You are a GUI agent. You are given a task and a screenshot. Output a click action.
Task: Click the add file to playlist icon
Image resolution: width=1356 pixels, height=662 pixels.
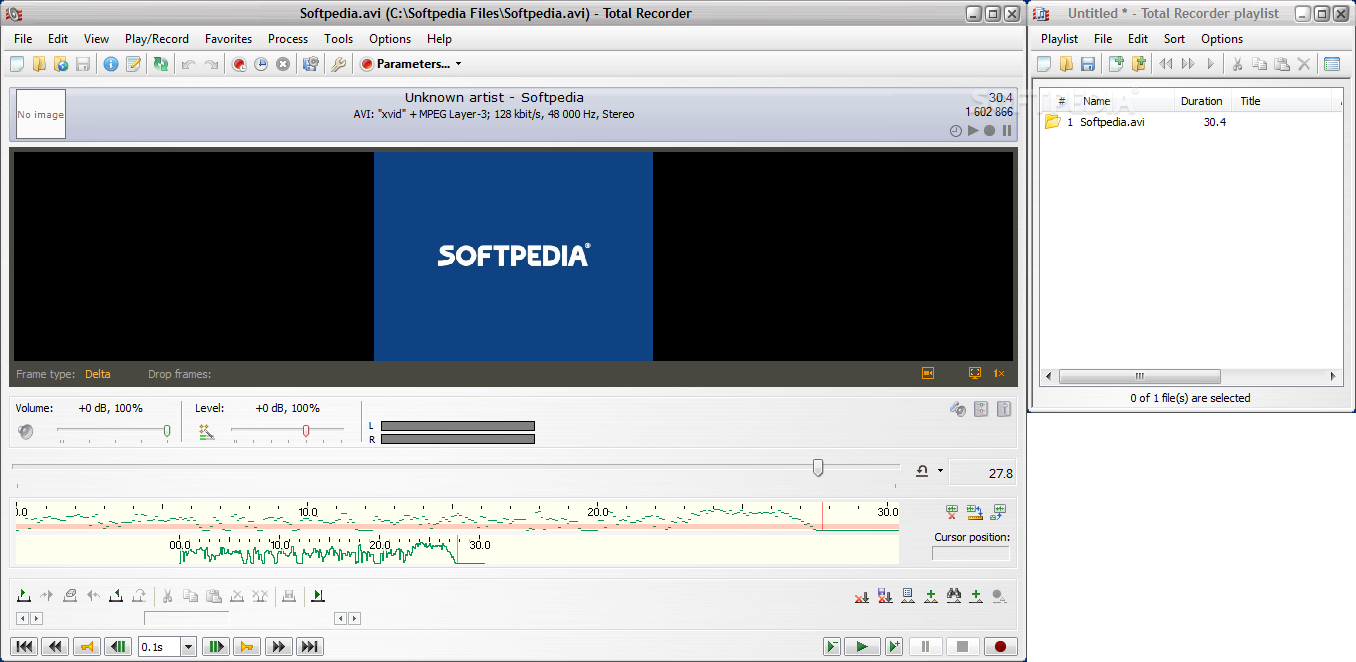1116,64
